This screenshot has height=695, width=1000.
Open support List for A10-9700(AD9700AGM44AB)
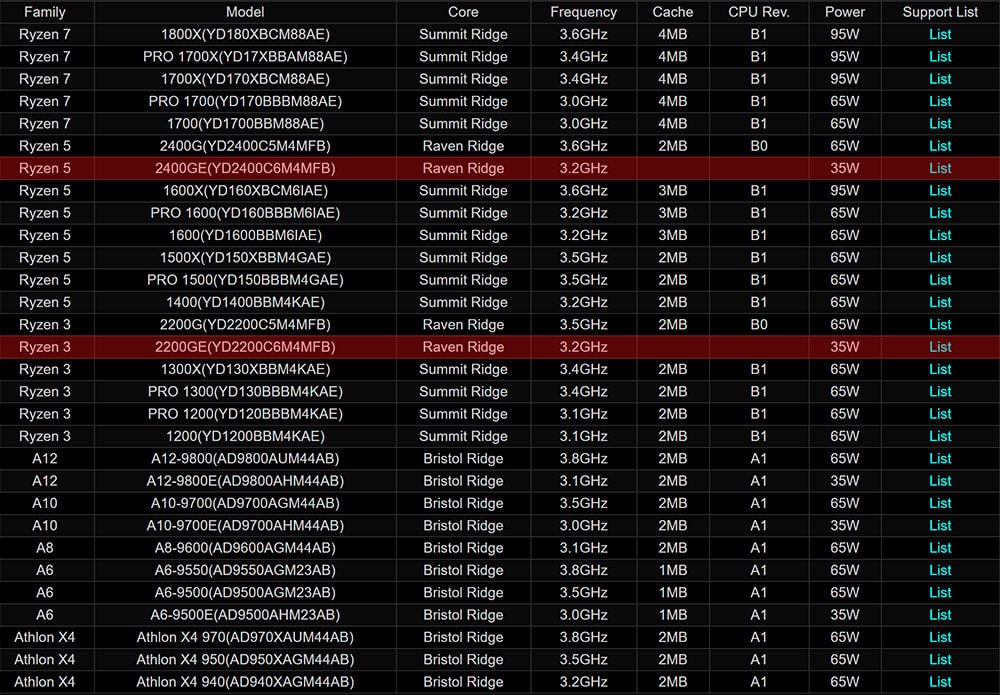point(940,503)
